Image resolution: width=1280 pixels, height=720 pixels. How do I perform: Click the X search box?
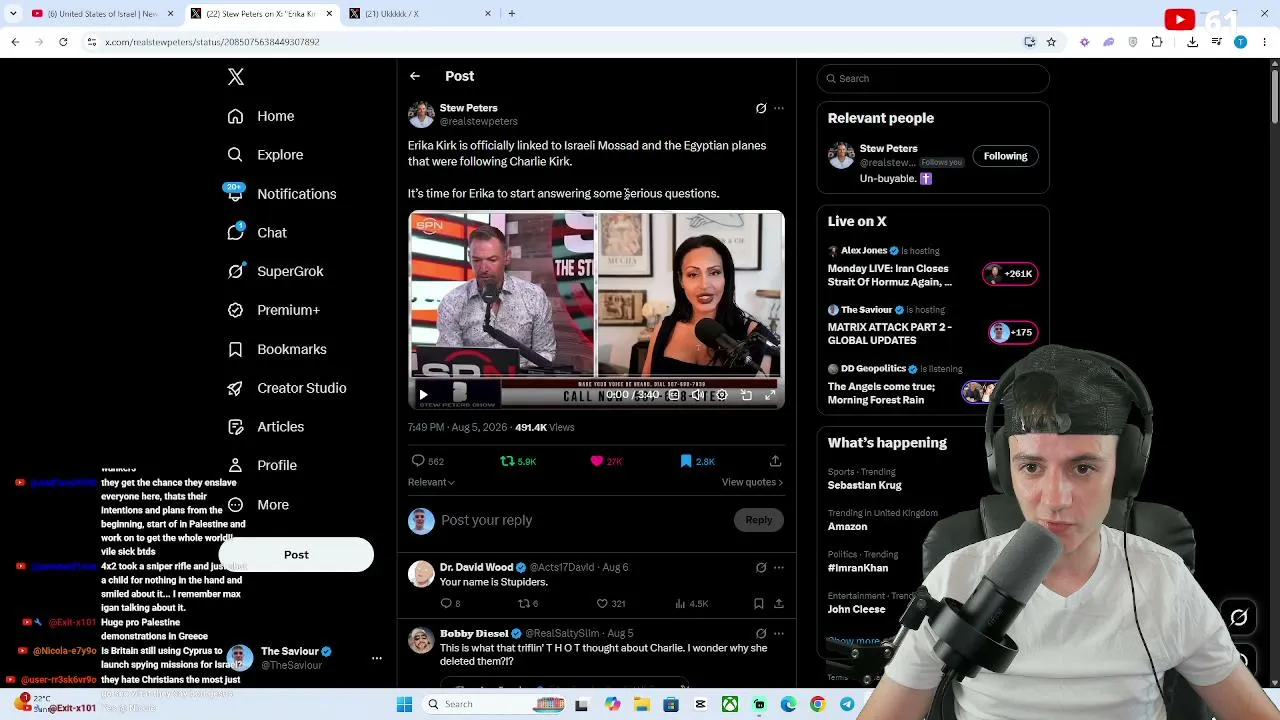coord(933,78)
